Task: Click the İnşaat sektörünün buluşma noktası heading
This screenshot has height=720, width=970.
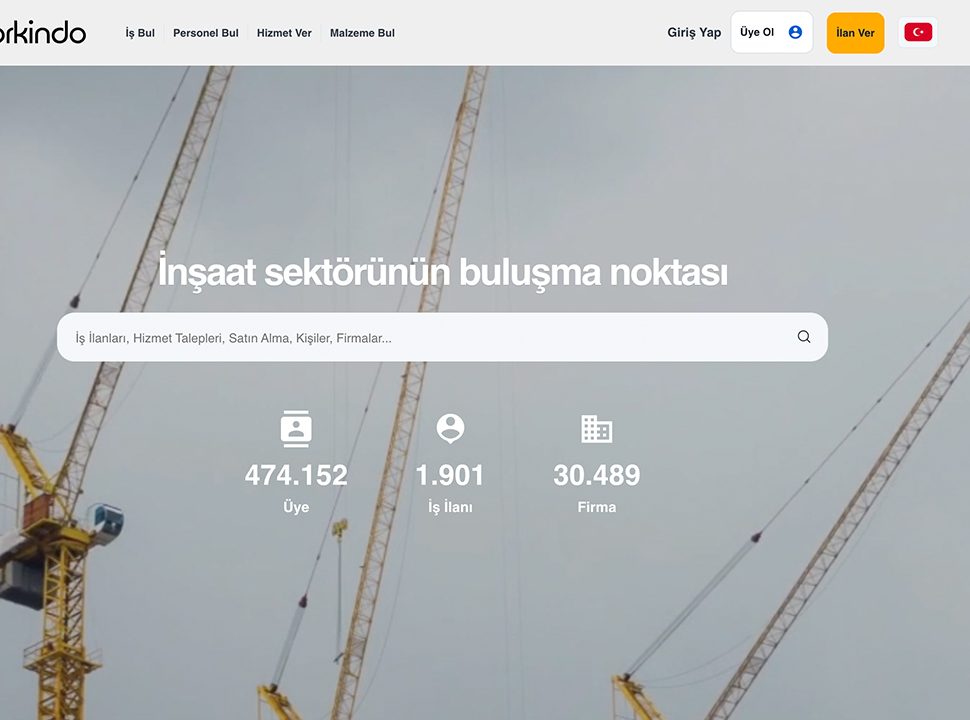Action: tap(442, 271)
